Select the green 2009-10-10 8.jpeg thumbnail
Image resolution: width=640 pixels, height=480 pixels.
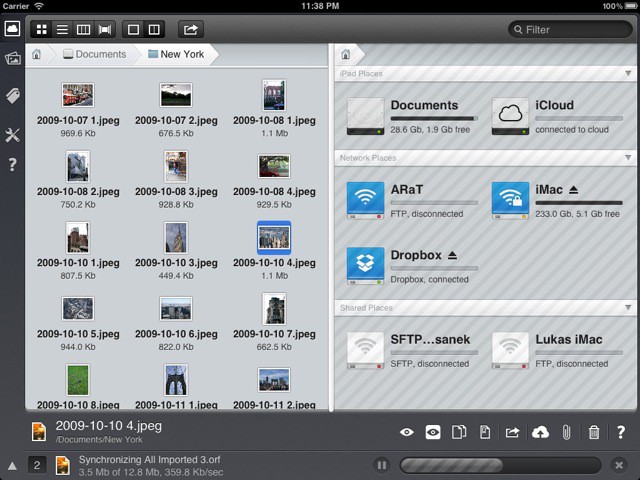pyautogui.click(x=78, y=380)
